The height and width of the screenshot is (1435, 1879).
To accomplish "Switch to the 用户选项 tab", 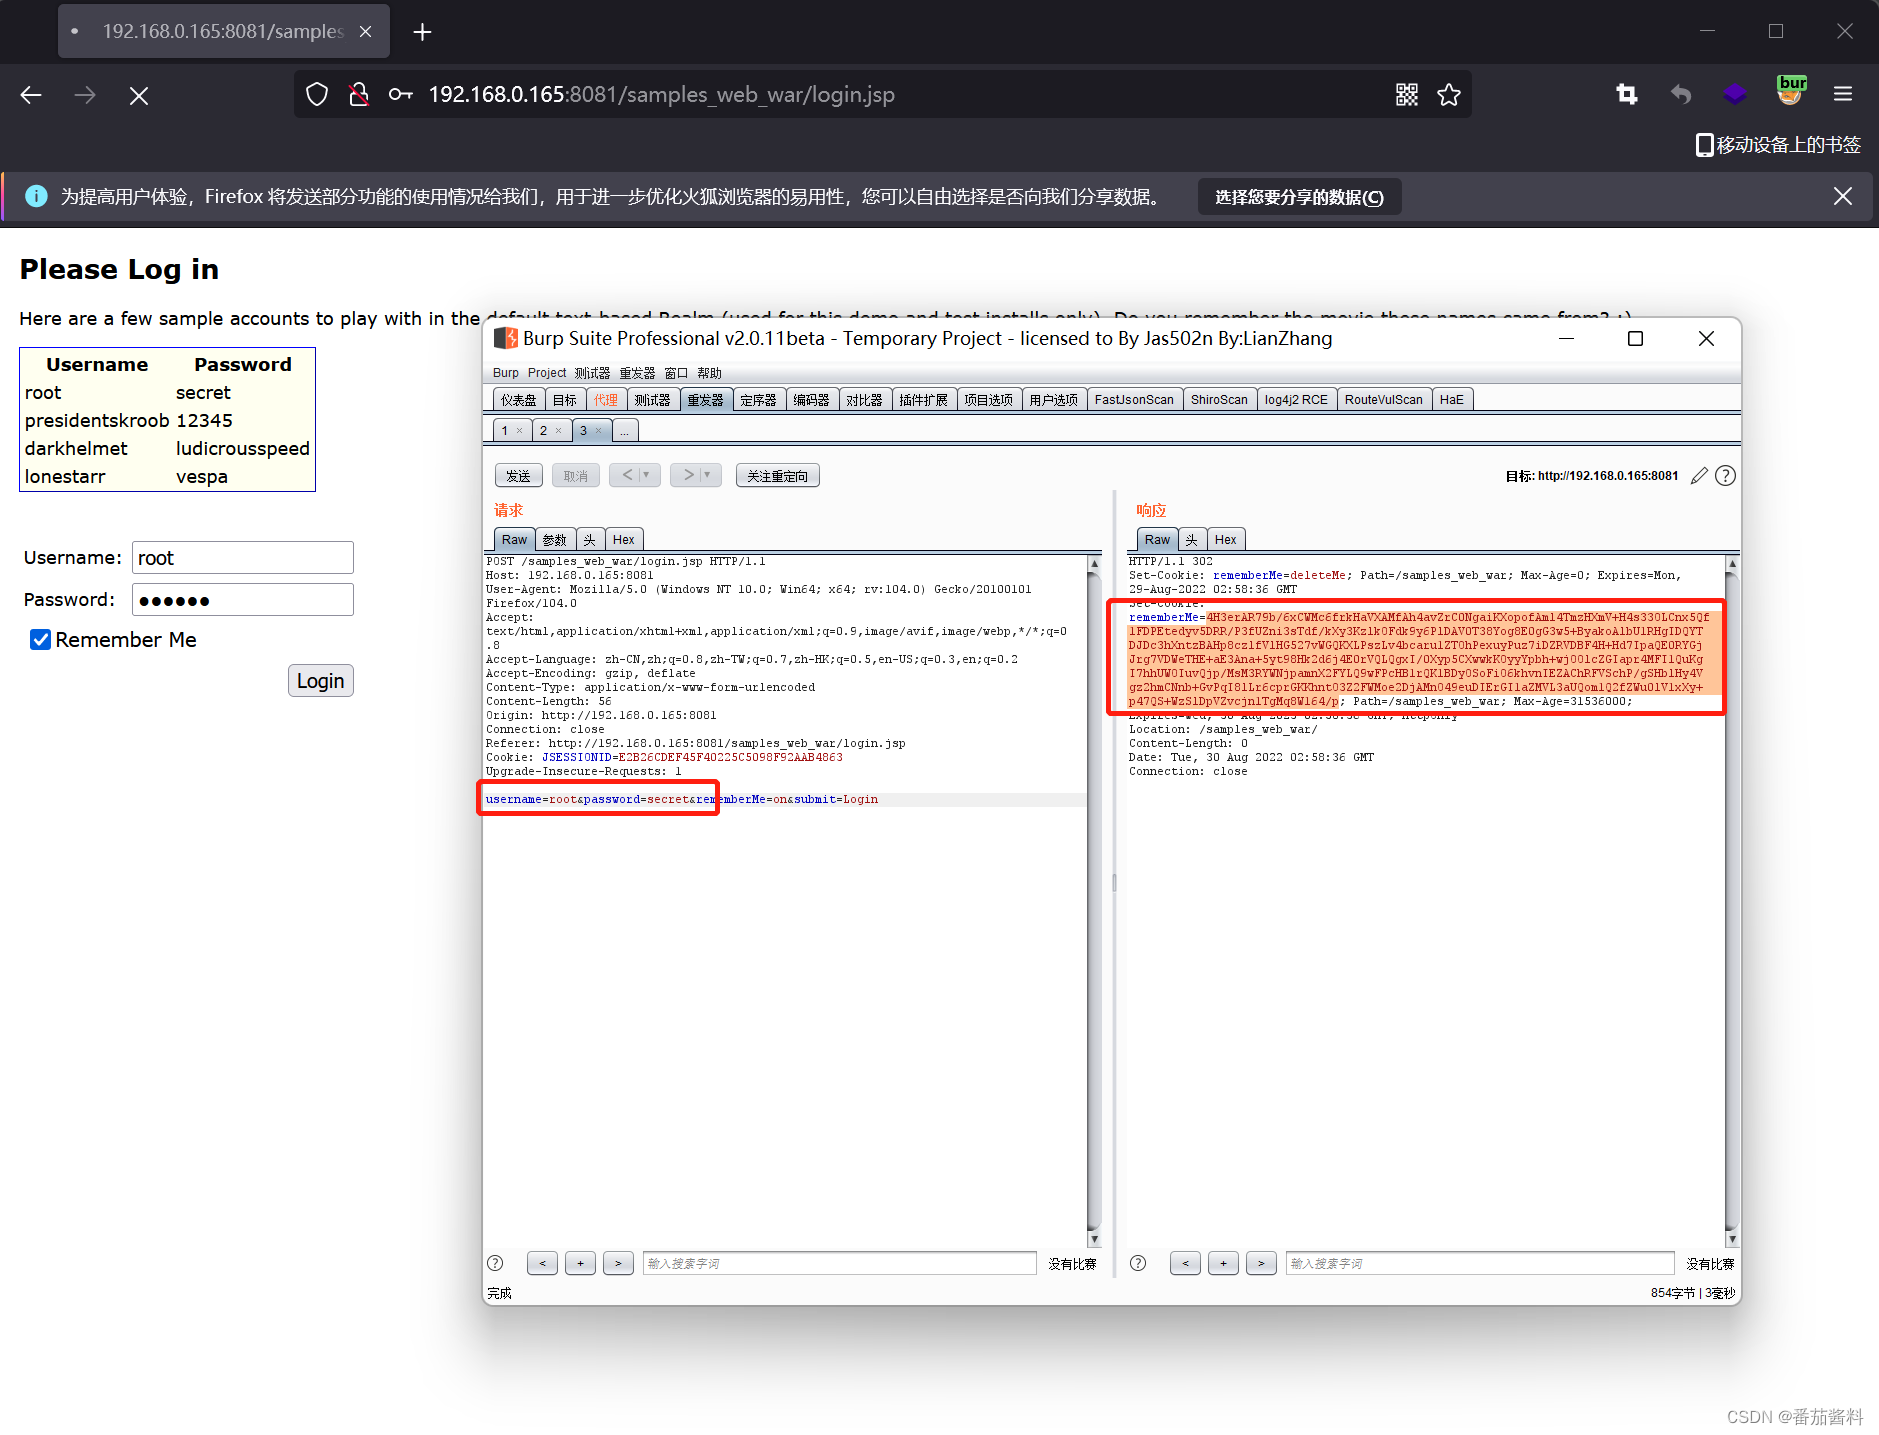I will (1053, 400).
